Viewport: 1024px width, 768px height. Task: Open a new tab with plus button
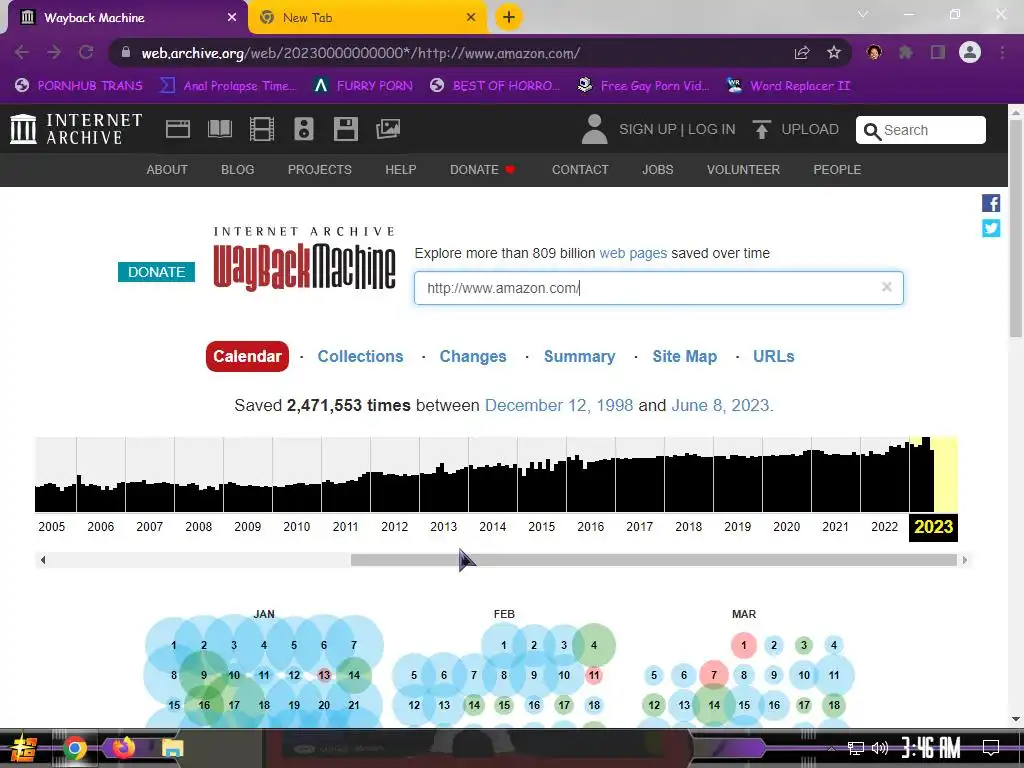tap(509, 17)
